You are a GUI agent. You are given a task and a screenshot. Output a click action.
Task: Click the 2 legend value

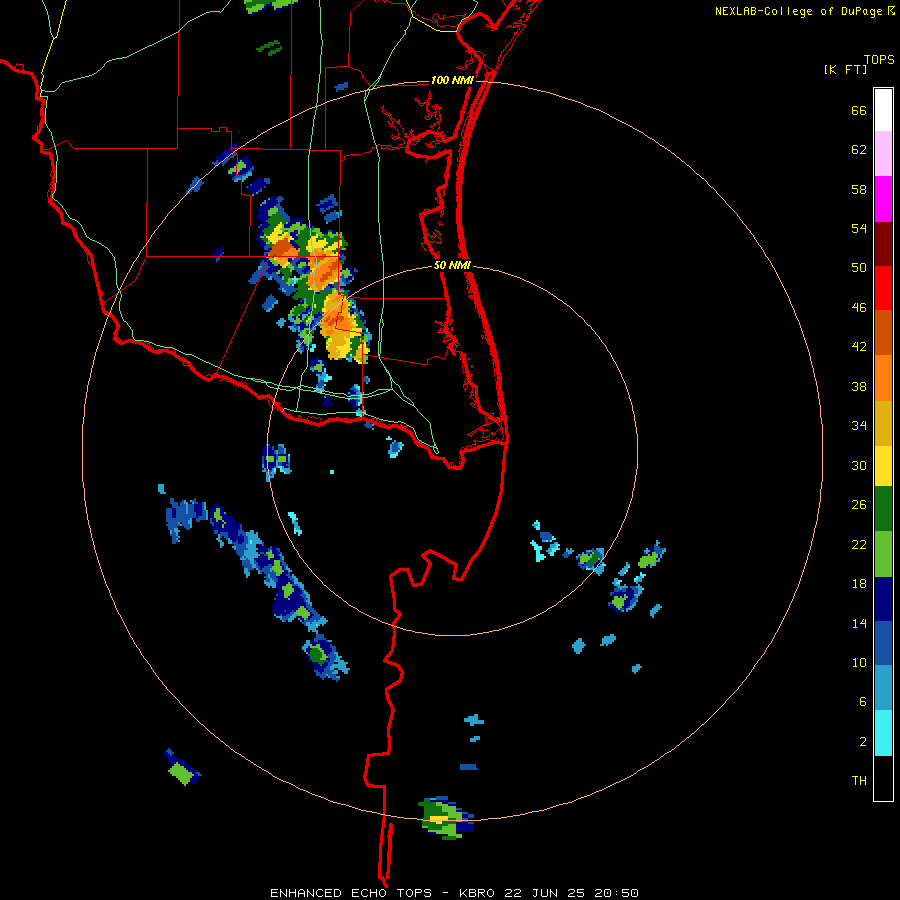[x=863, y=741]
